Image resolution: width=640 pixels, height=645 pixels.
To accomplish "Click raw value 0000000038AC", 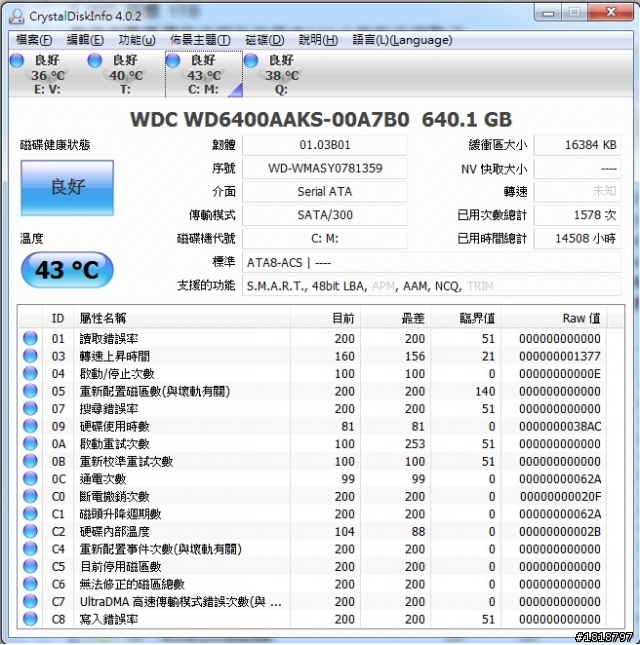I will [560, 427].
